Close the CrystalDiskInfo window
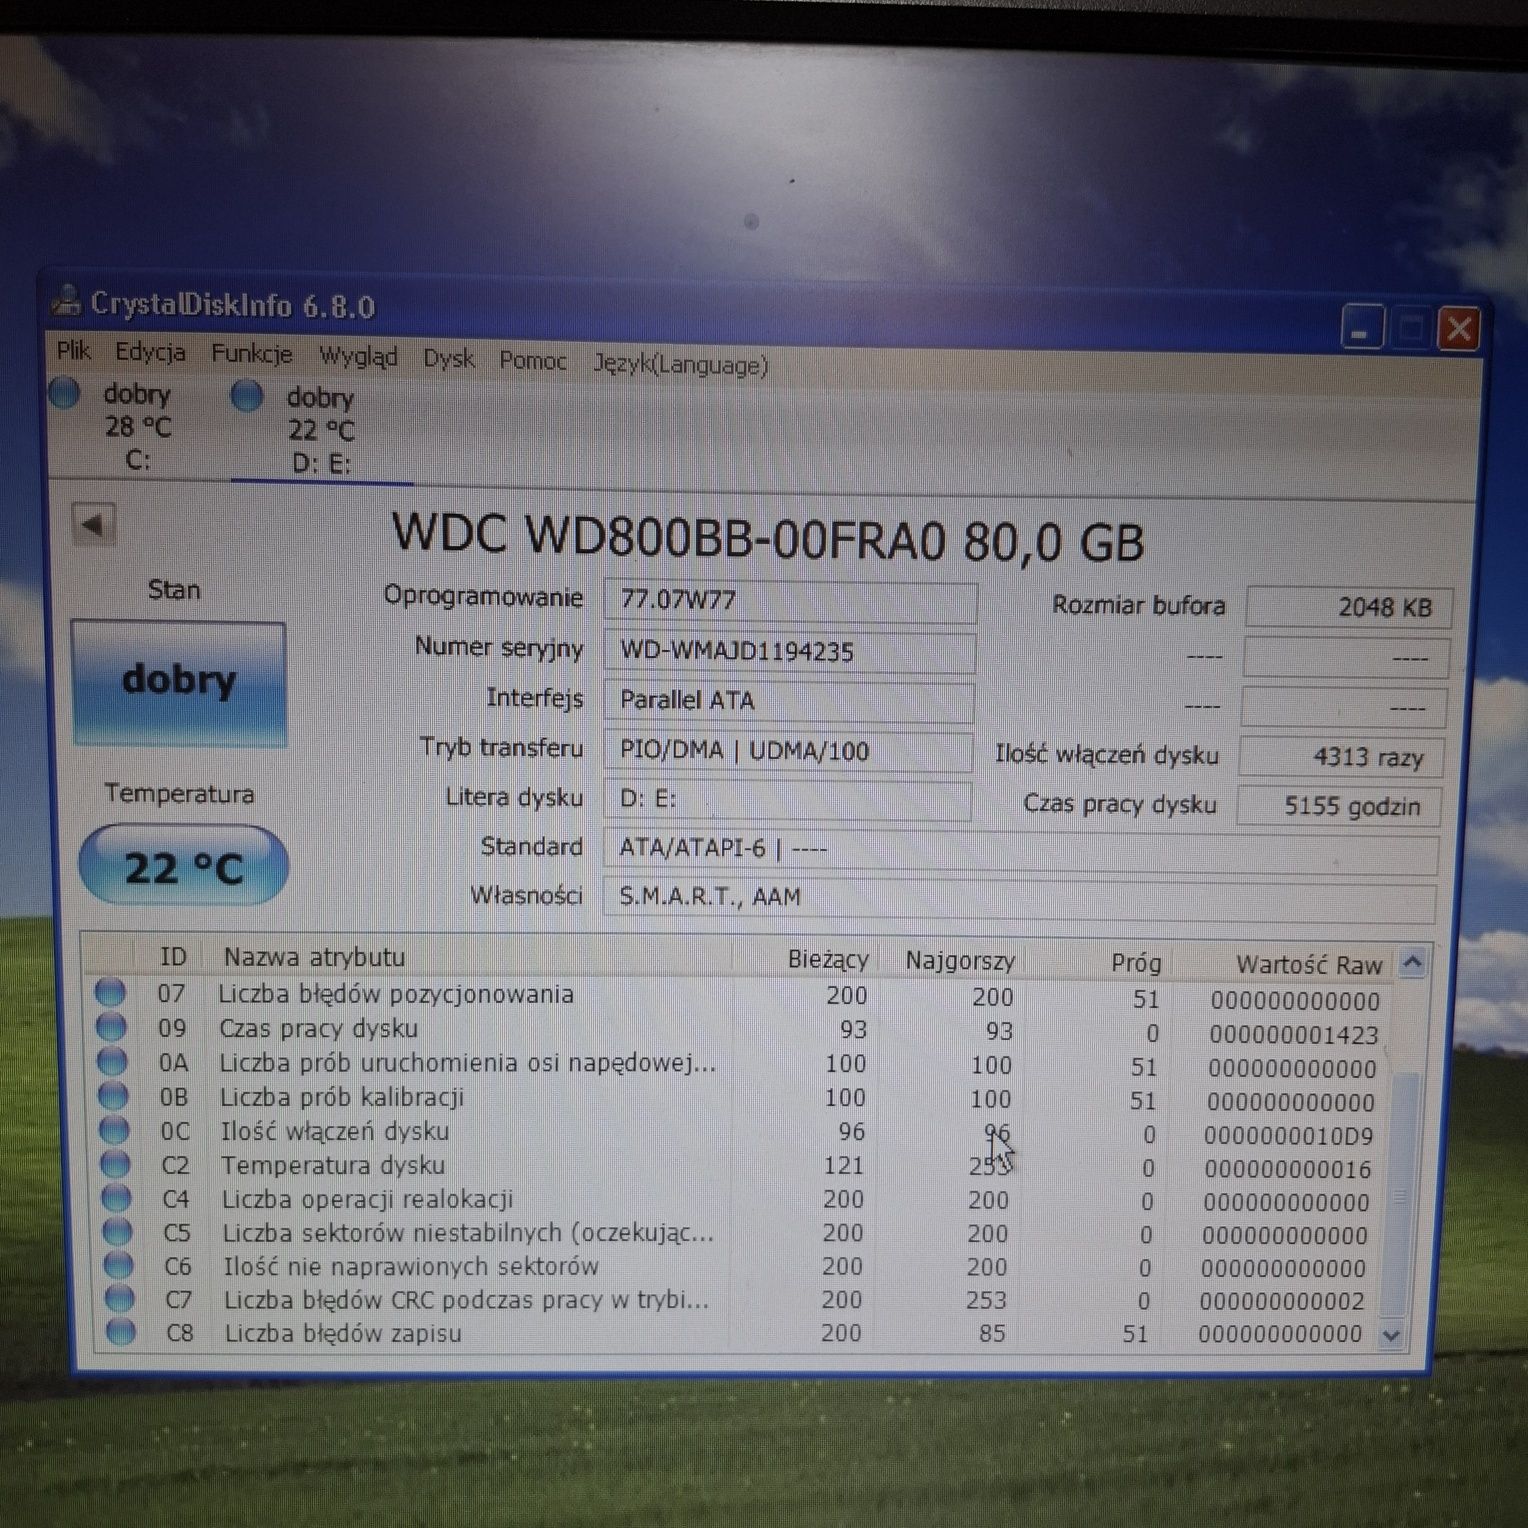This screenshot has width=1528, height=1528. [x=1459, y=328]
